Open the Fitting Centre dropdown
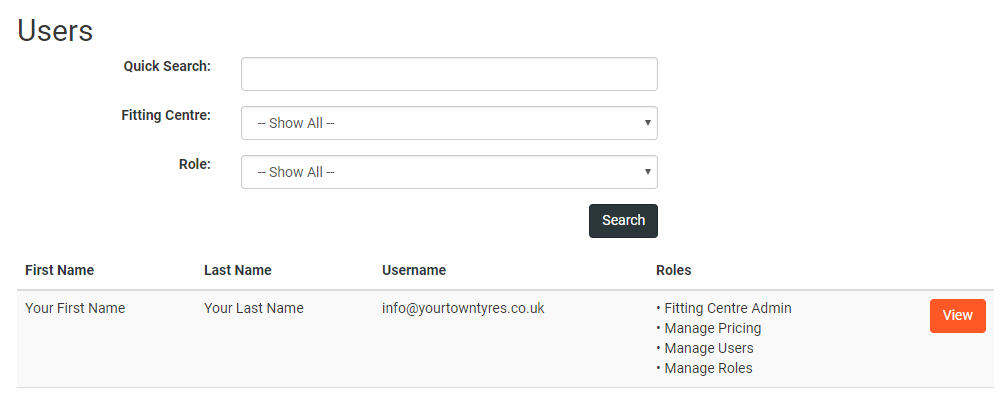This screenshot has height=401, width=1007. click(449, 123)
